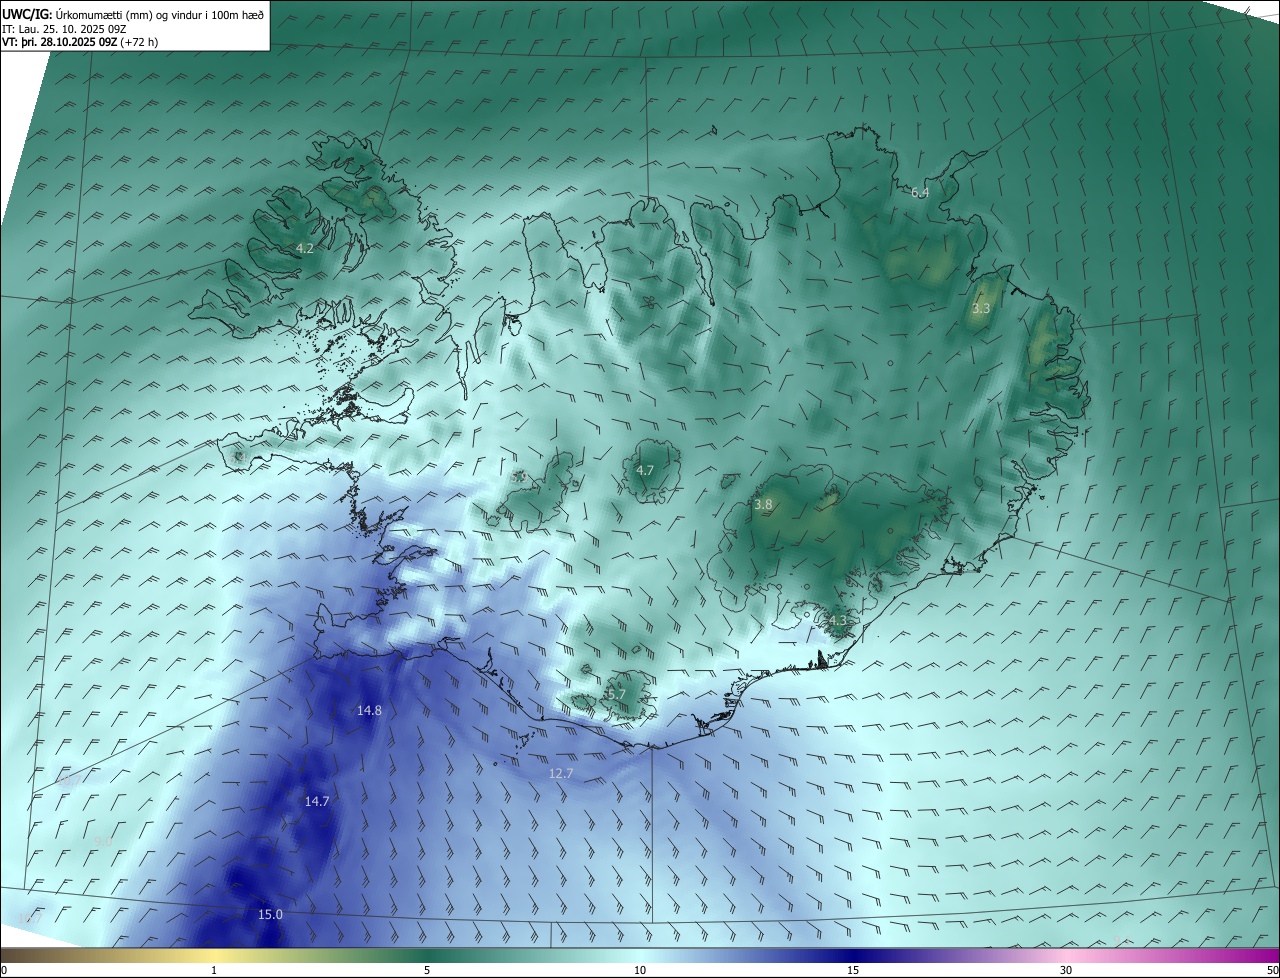Viewport: 1280px width, 978px height.
Task: Click the 30 tick on the color scale
Action: 1066,970
